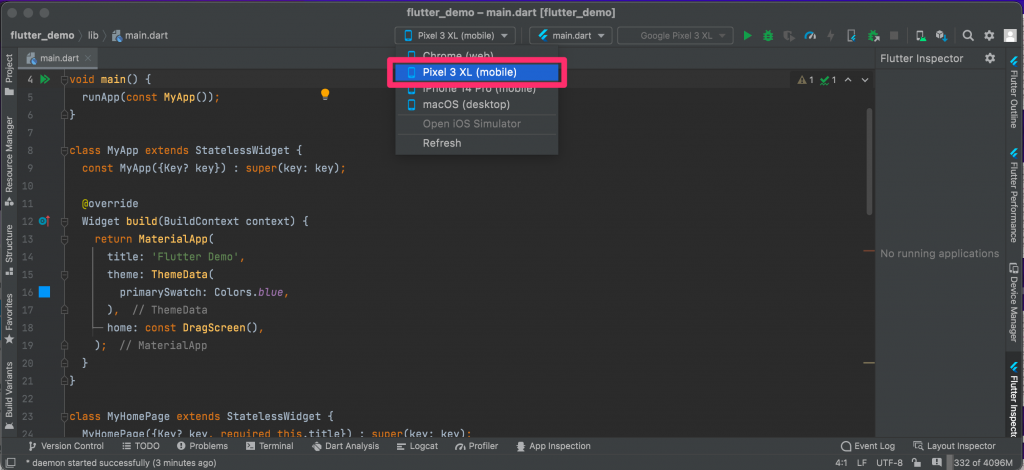The image size is (1024, 470).
Task: Click Flutter Attach phone icon in toolbar
Action: pyautogui.click(x=851, y=36)
